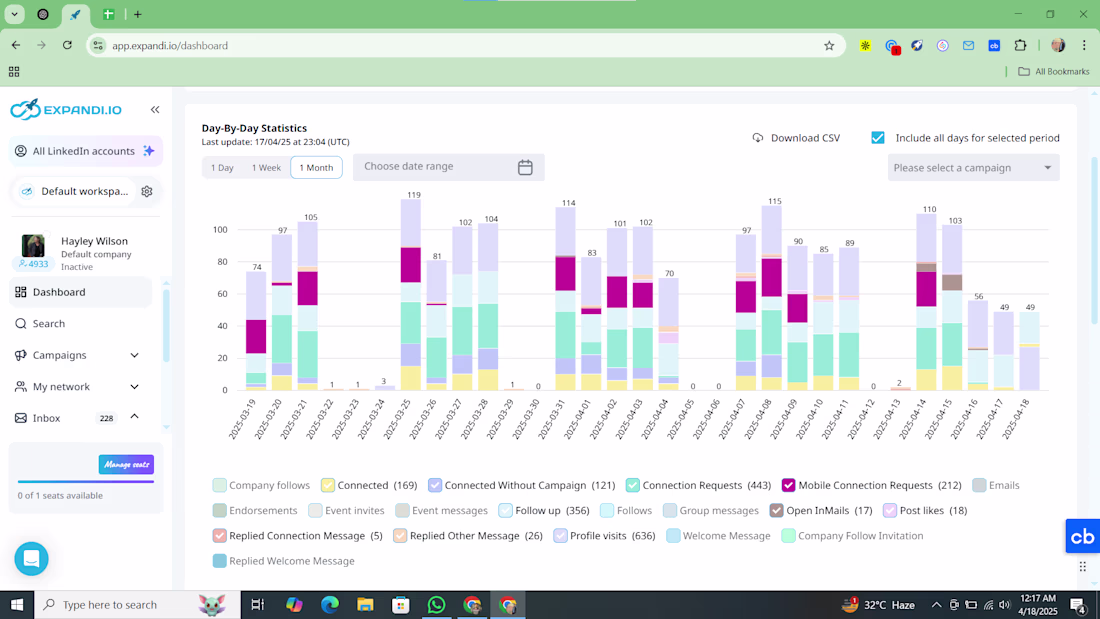Collapse the sidebar with double-chevron icon

click(155, 109)
